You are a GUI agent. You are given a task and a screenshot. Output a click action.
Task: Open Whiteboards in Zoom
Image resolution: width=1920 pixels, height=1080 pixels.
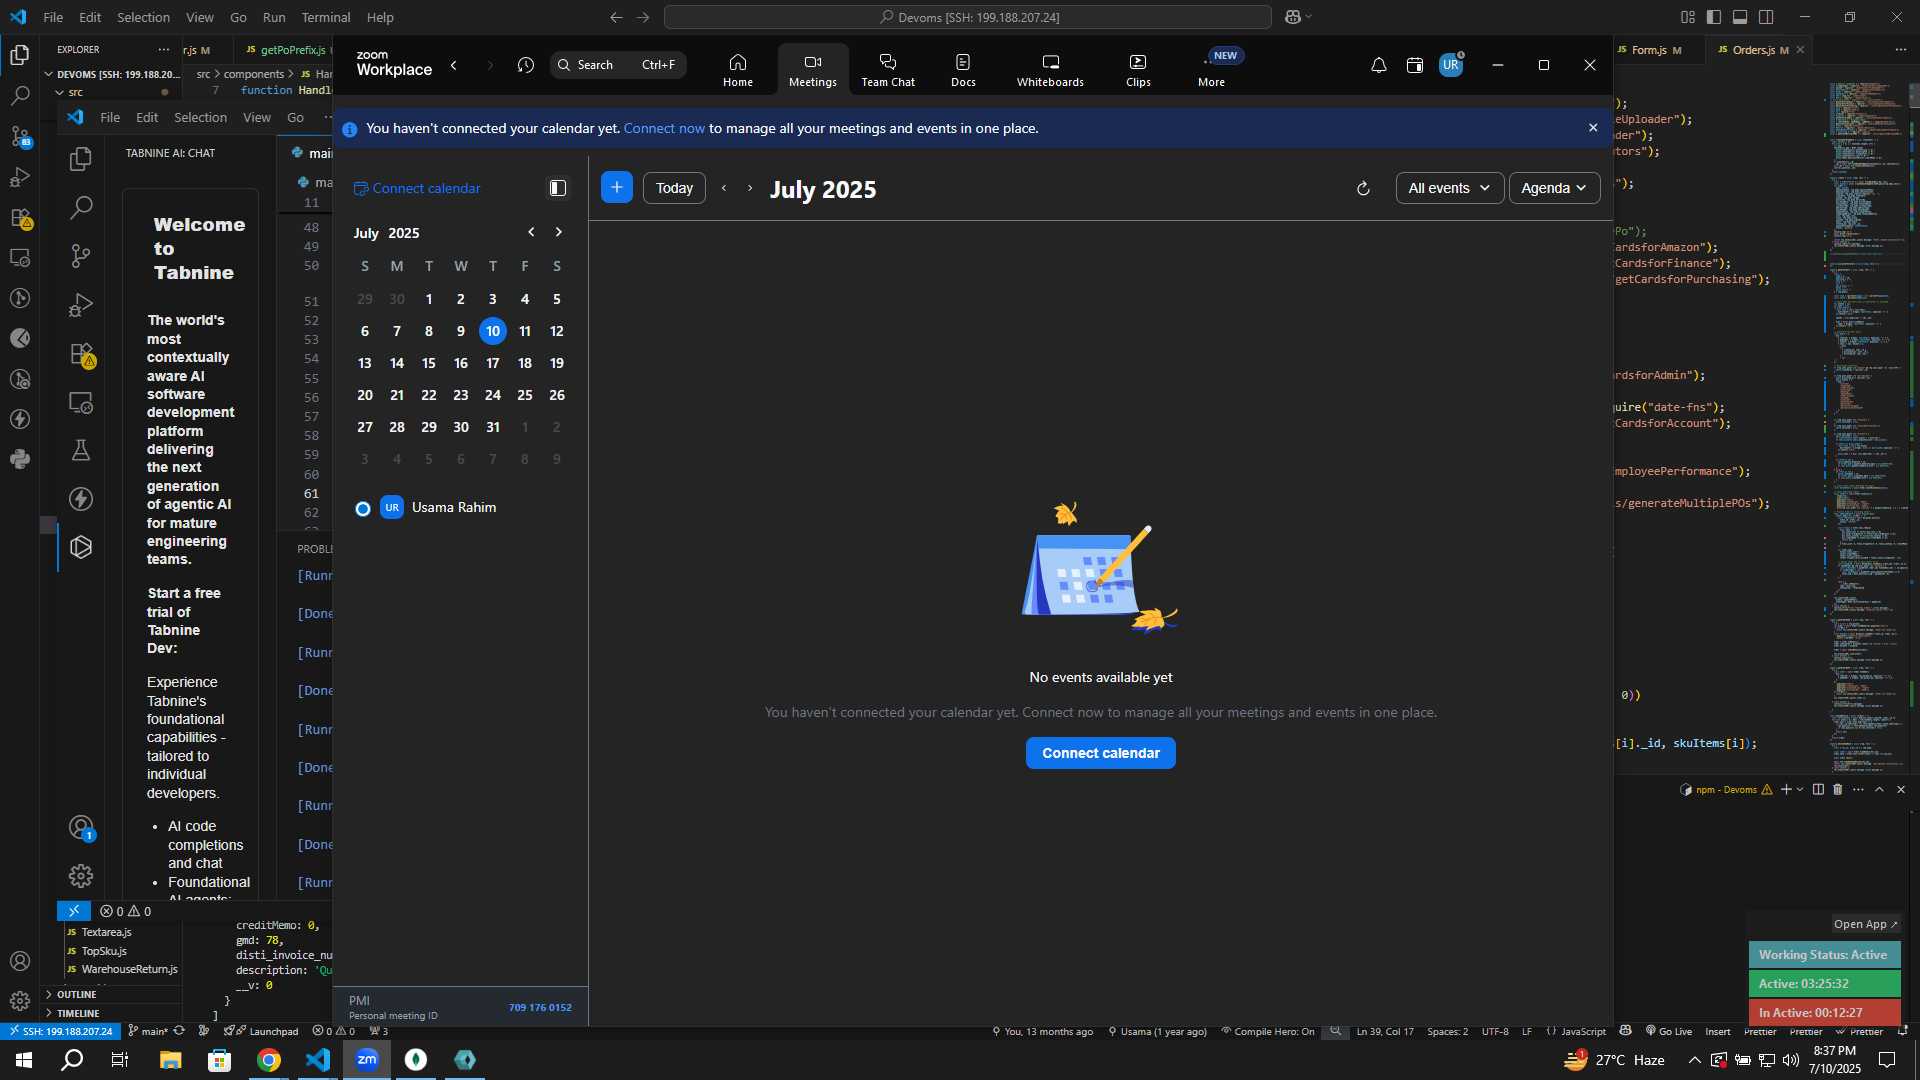(x=1050, y=70)
